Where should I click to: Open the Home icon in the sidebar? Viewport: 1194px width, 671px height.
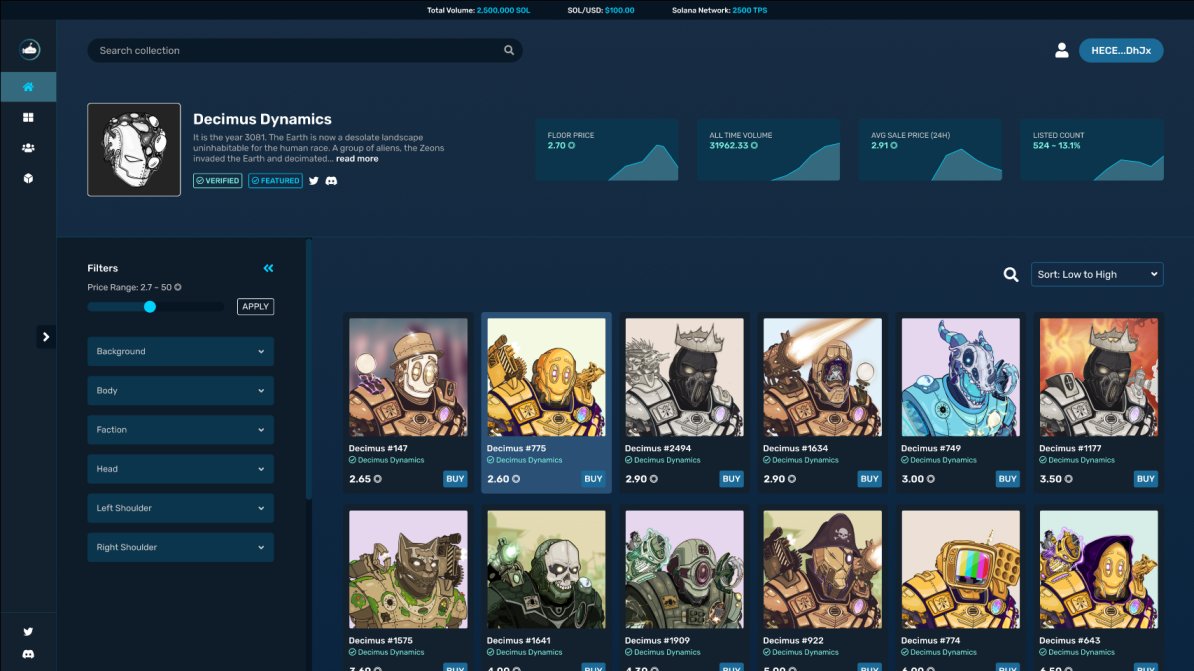click(x=28, y=87)
